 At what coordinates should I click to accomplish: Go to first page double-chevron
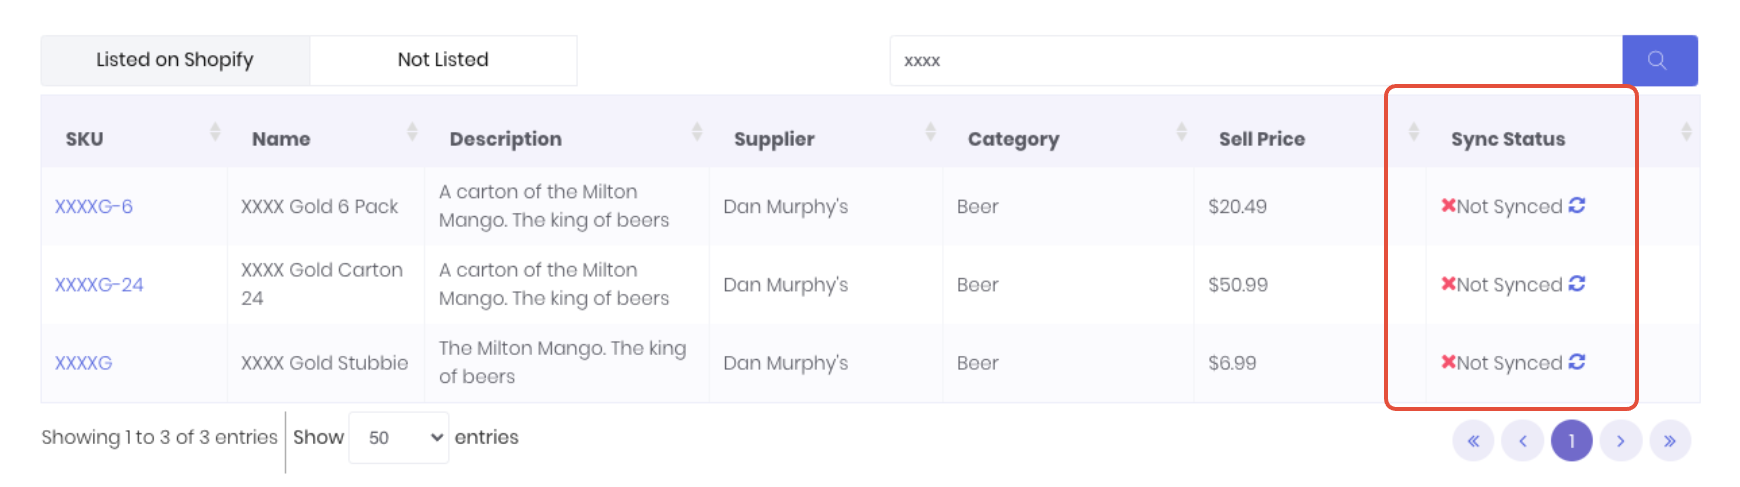click(1473, 441)
